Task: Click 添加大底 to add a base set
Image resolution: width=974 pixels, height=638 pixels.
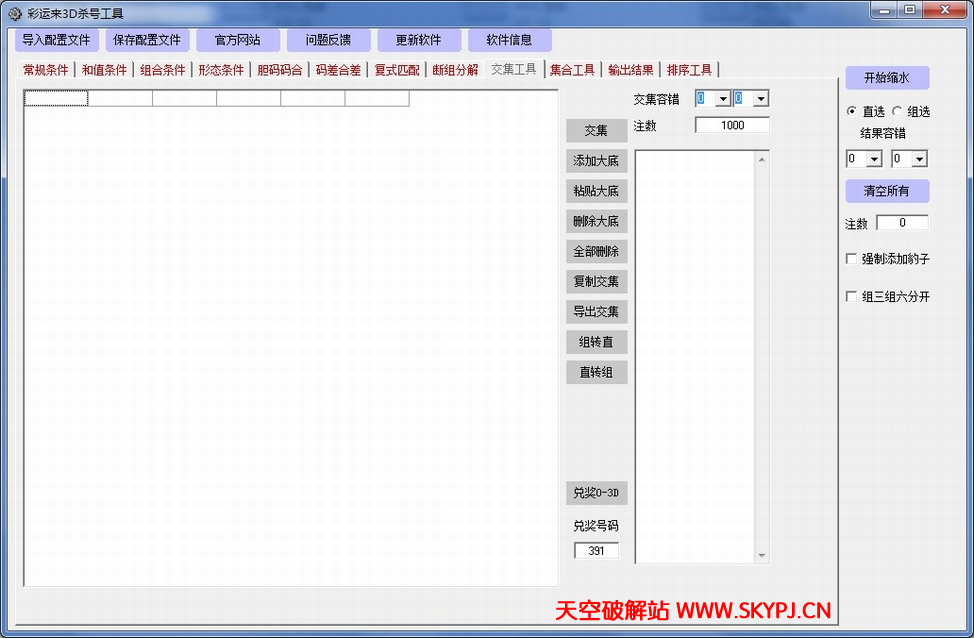Action: tap(596, 160)
